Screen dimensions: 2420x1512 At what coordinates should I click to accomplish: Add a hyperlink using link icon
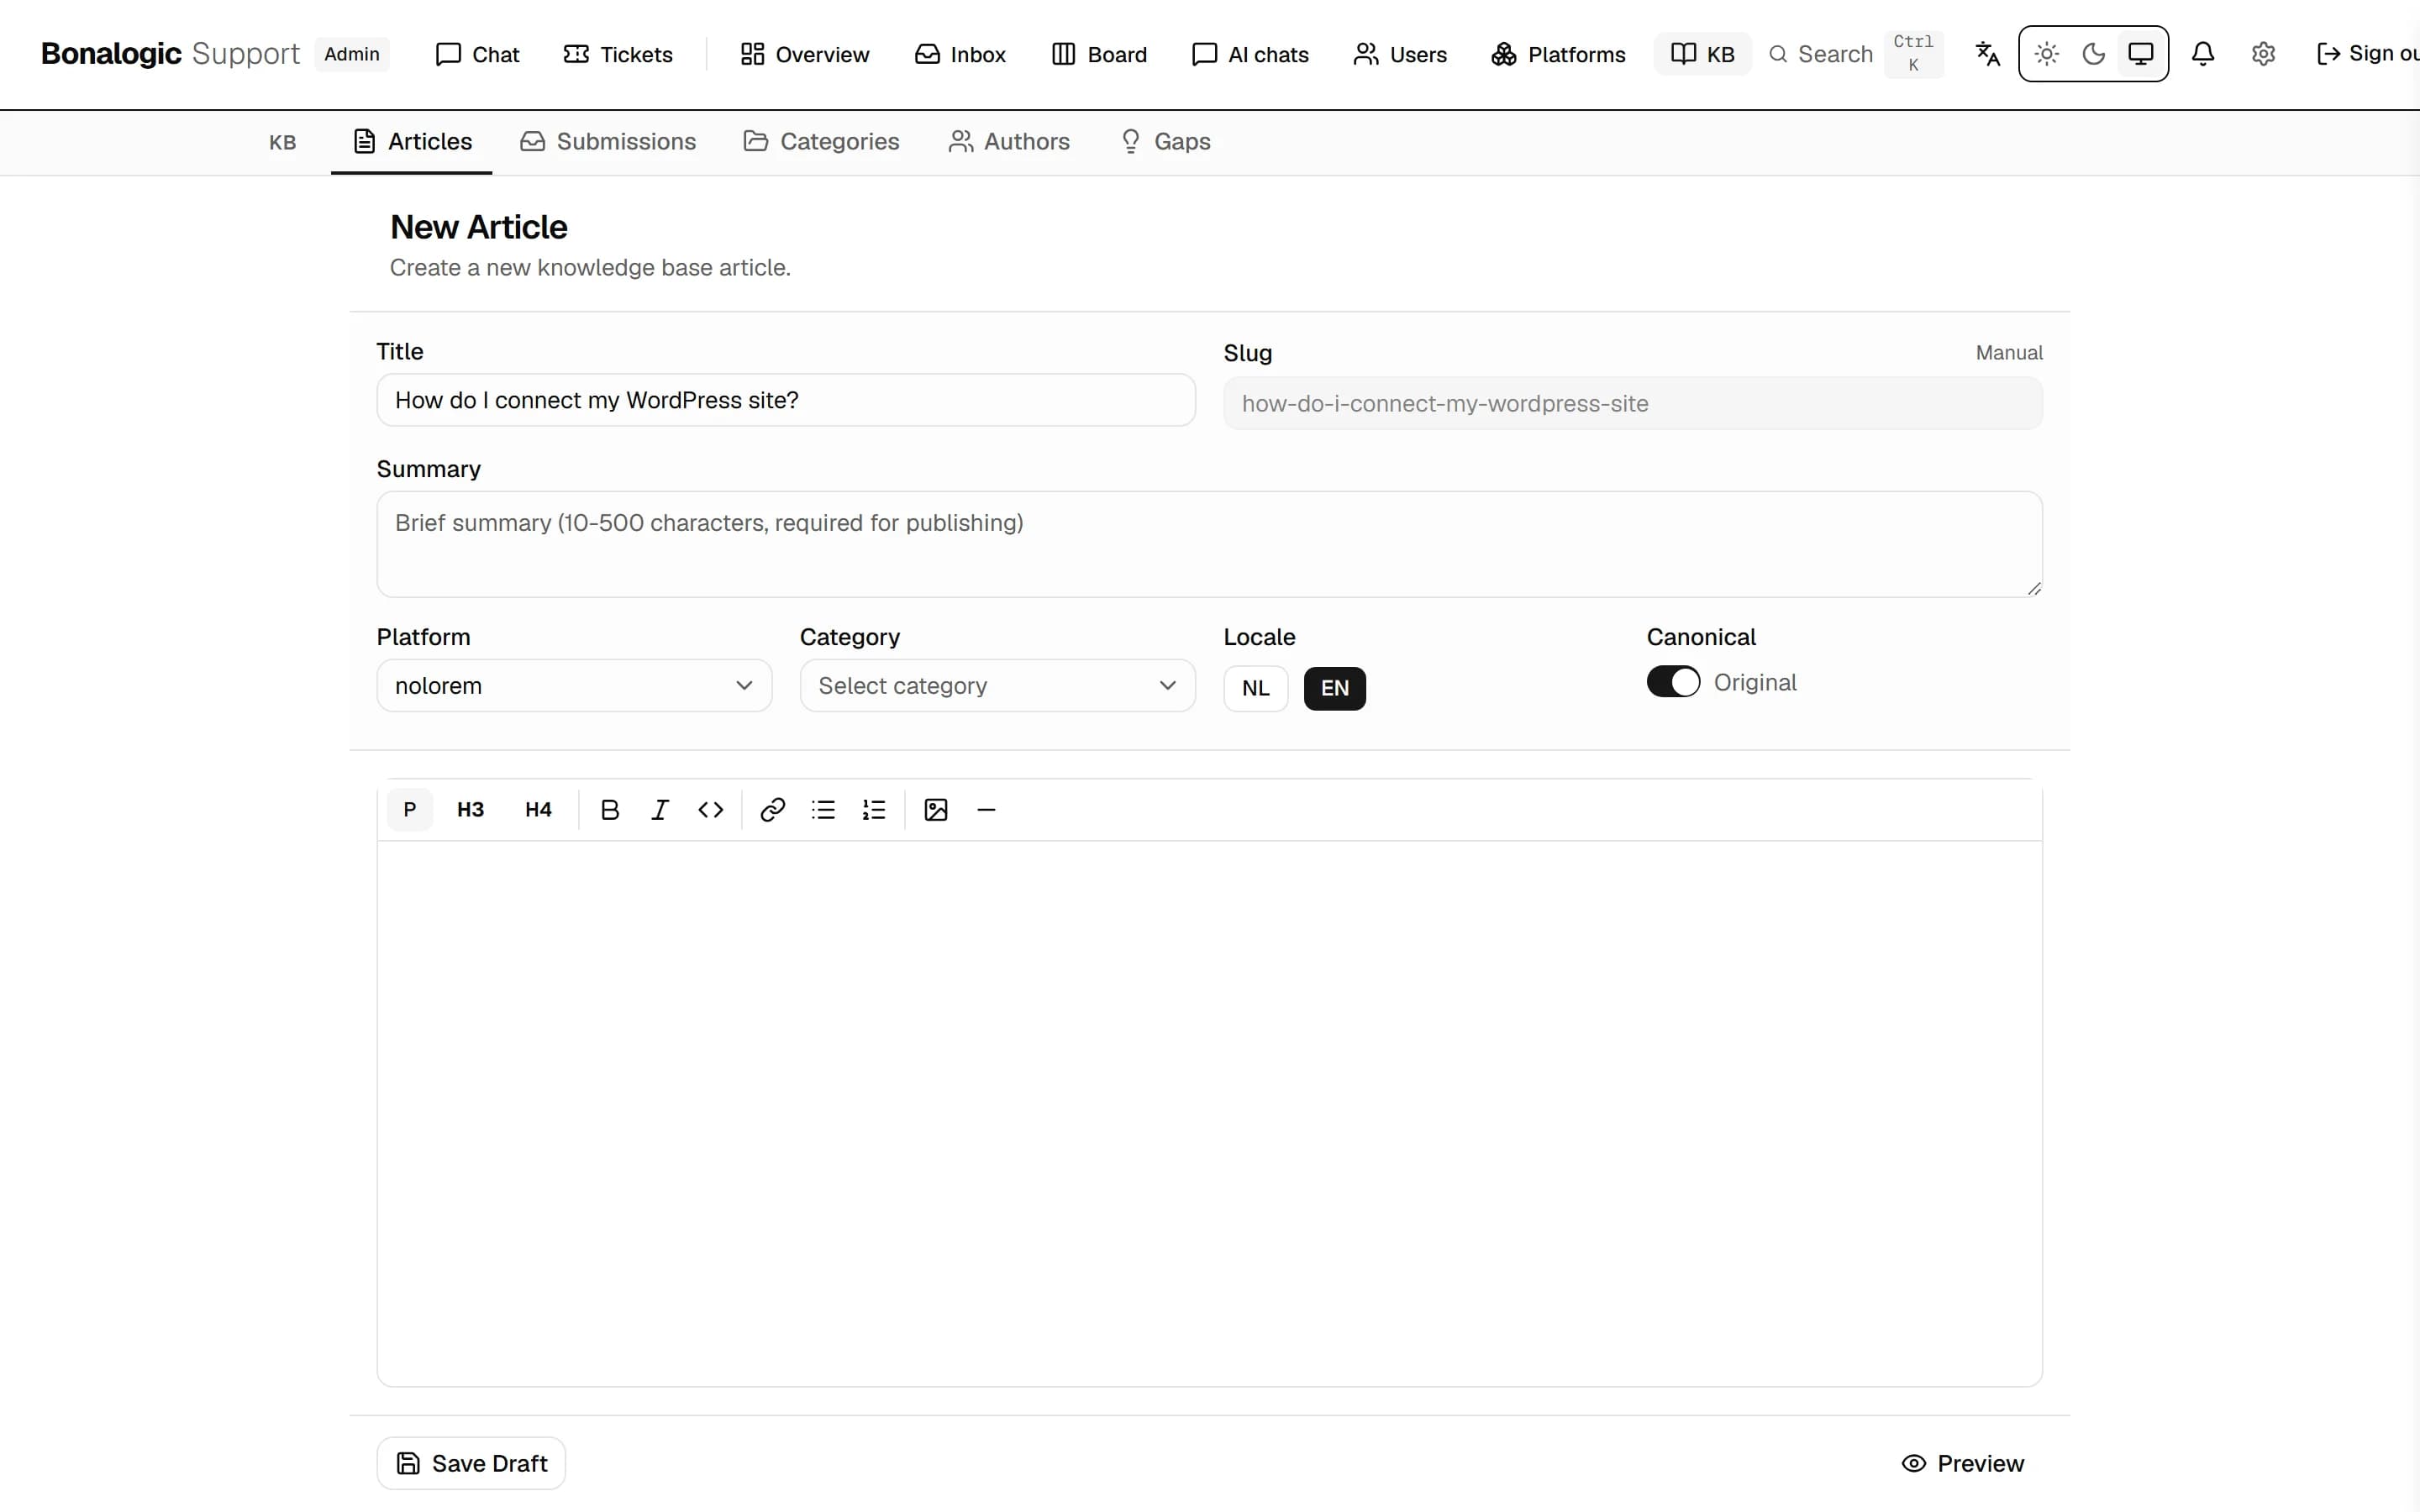772,809
